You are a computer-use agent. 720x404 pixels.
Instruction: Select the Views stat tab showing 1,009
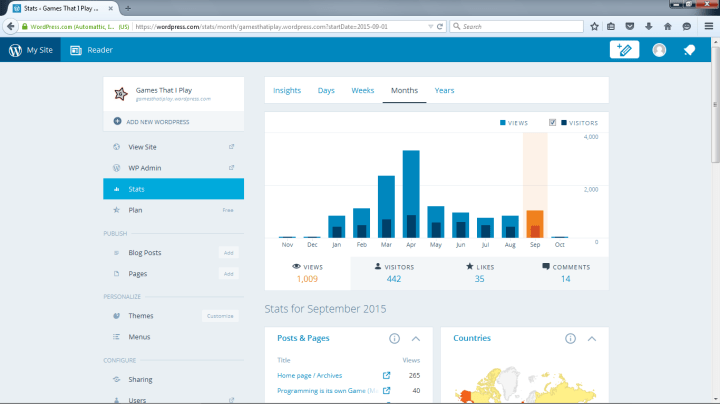tap(308, 273)
